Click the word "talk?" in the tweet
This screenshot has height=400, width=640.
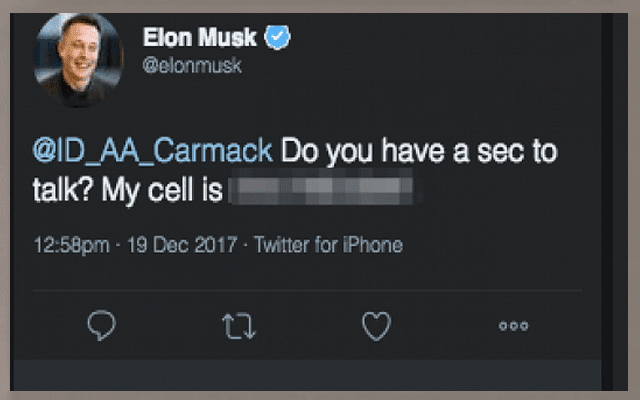(x=65, y=189)
